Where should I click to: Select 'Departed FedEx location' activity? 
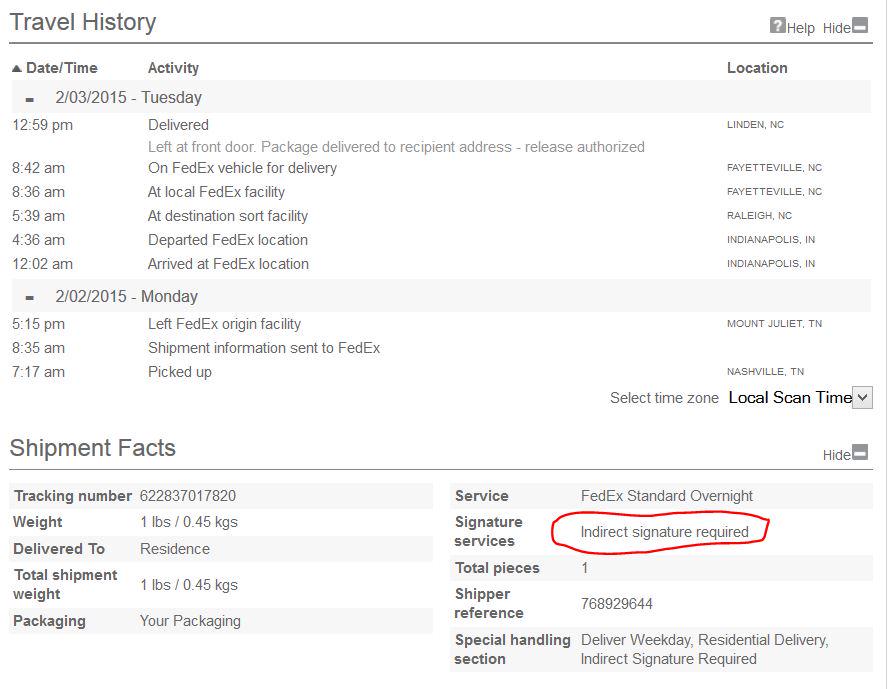pos(228,240)
